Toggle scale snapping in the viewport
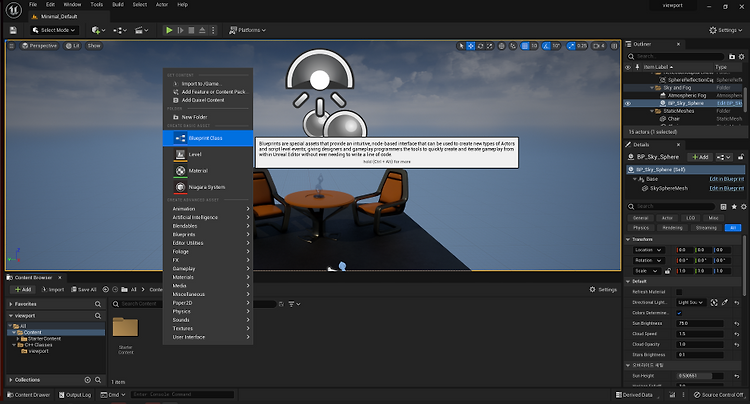This screenshot has height=404, width=750. 571,46
